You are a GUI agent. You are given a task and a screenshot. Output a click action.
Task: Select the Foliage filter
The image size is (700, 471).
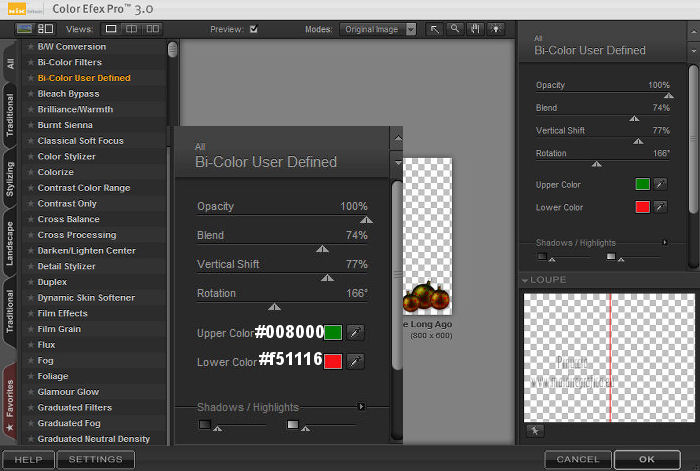pos(53,376)
